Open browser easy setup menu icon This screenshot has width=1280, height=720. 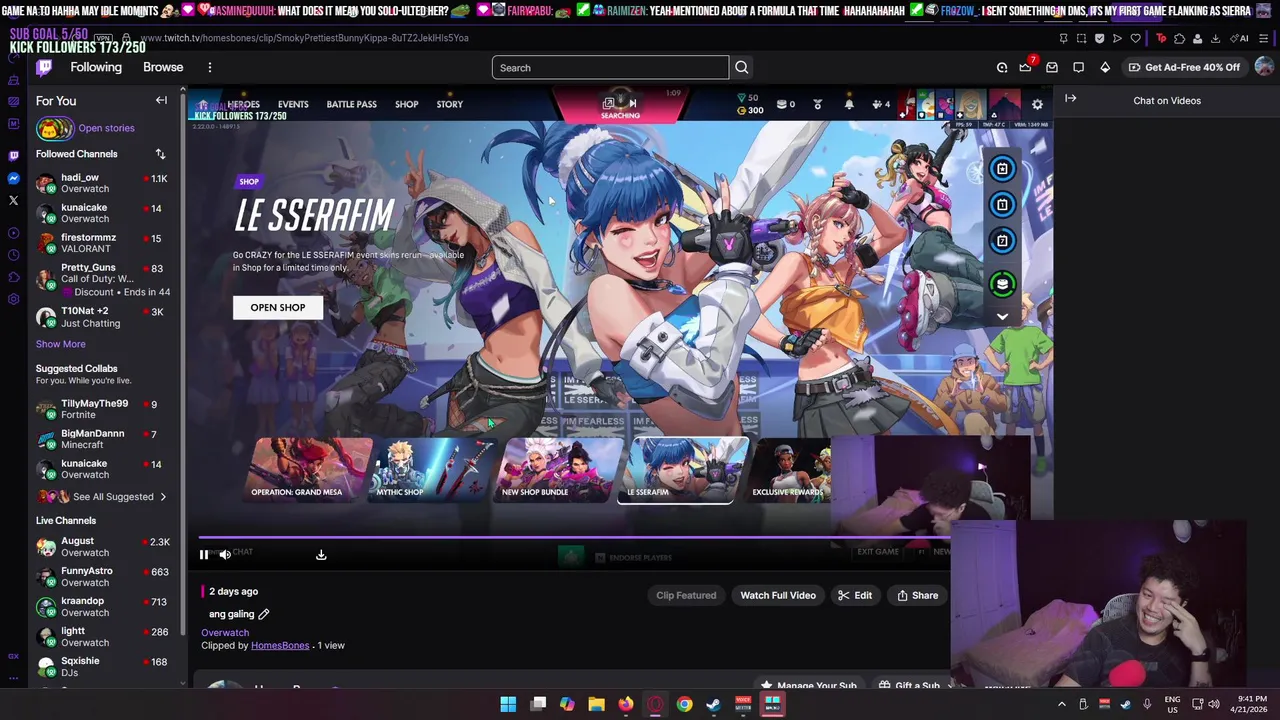click(1264, 38)
